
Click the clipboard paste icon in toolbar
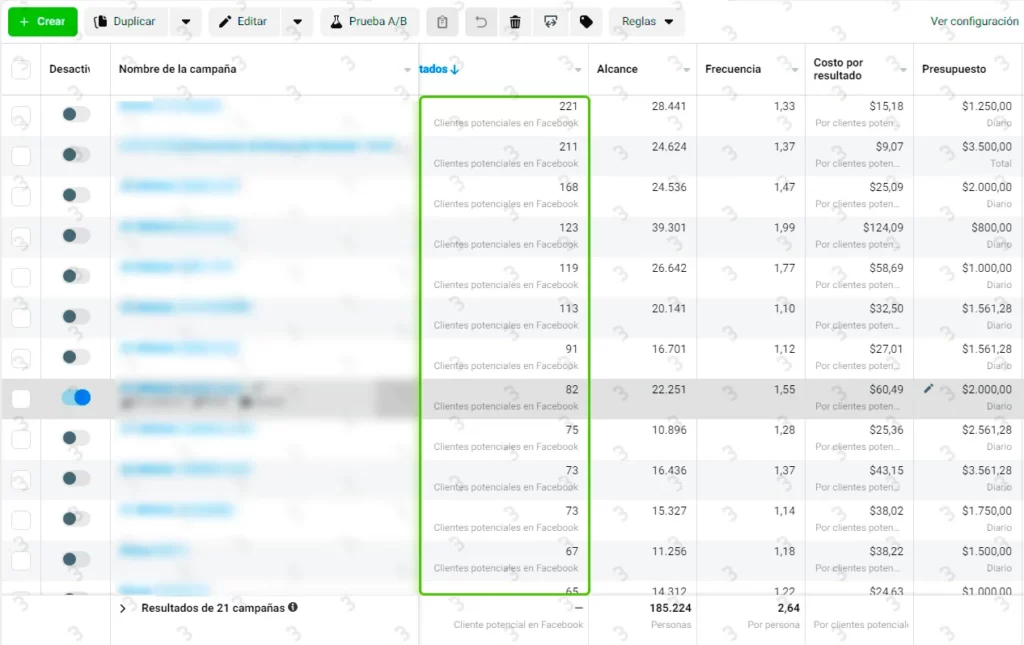pyautogui.click(x=443, y=21)
